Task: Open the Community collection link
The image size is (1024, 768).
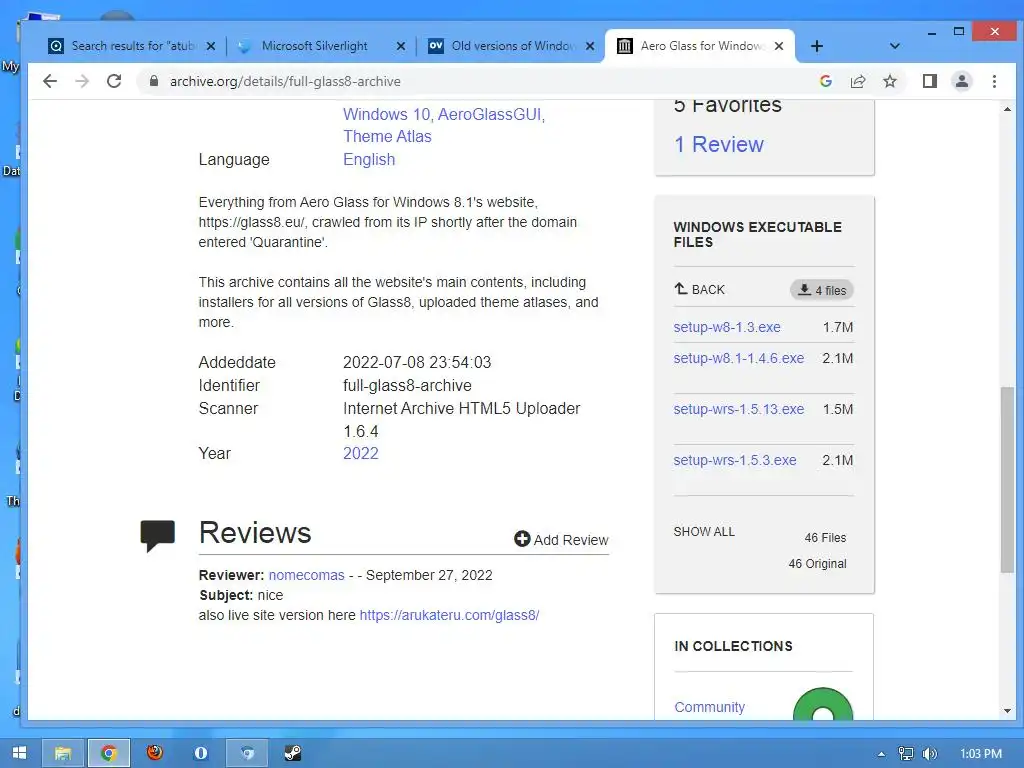Action: [x=709, y=707]
